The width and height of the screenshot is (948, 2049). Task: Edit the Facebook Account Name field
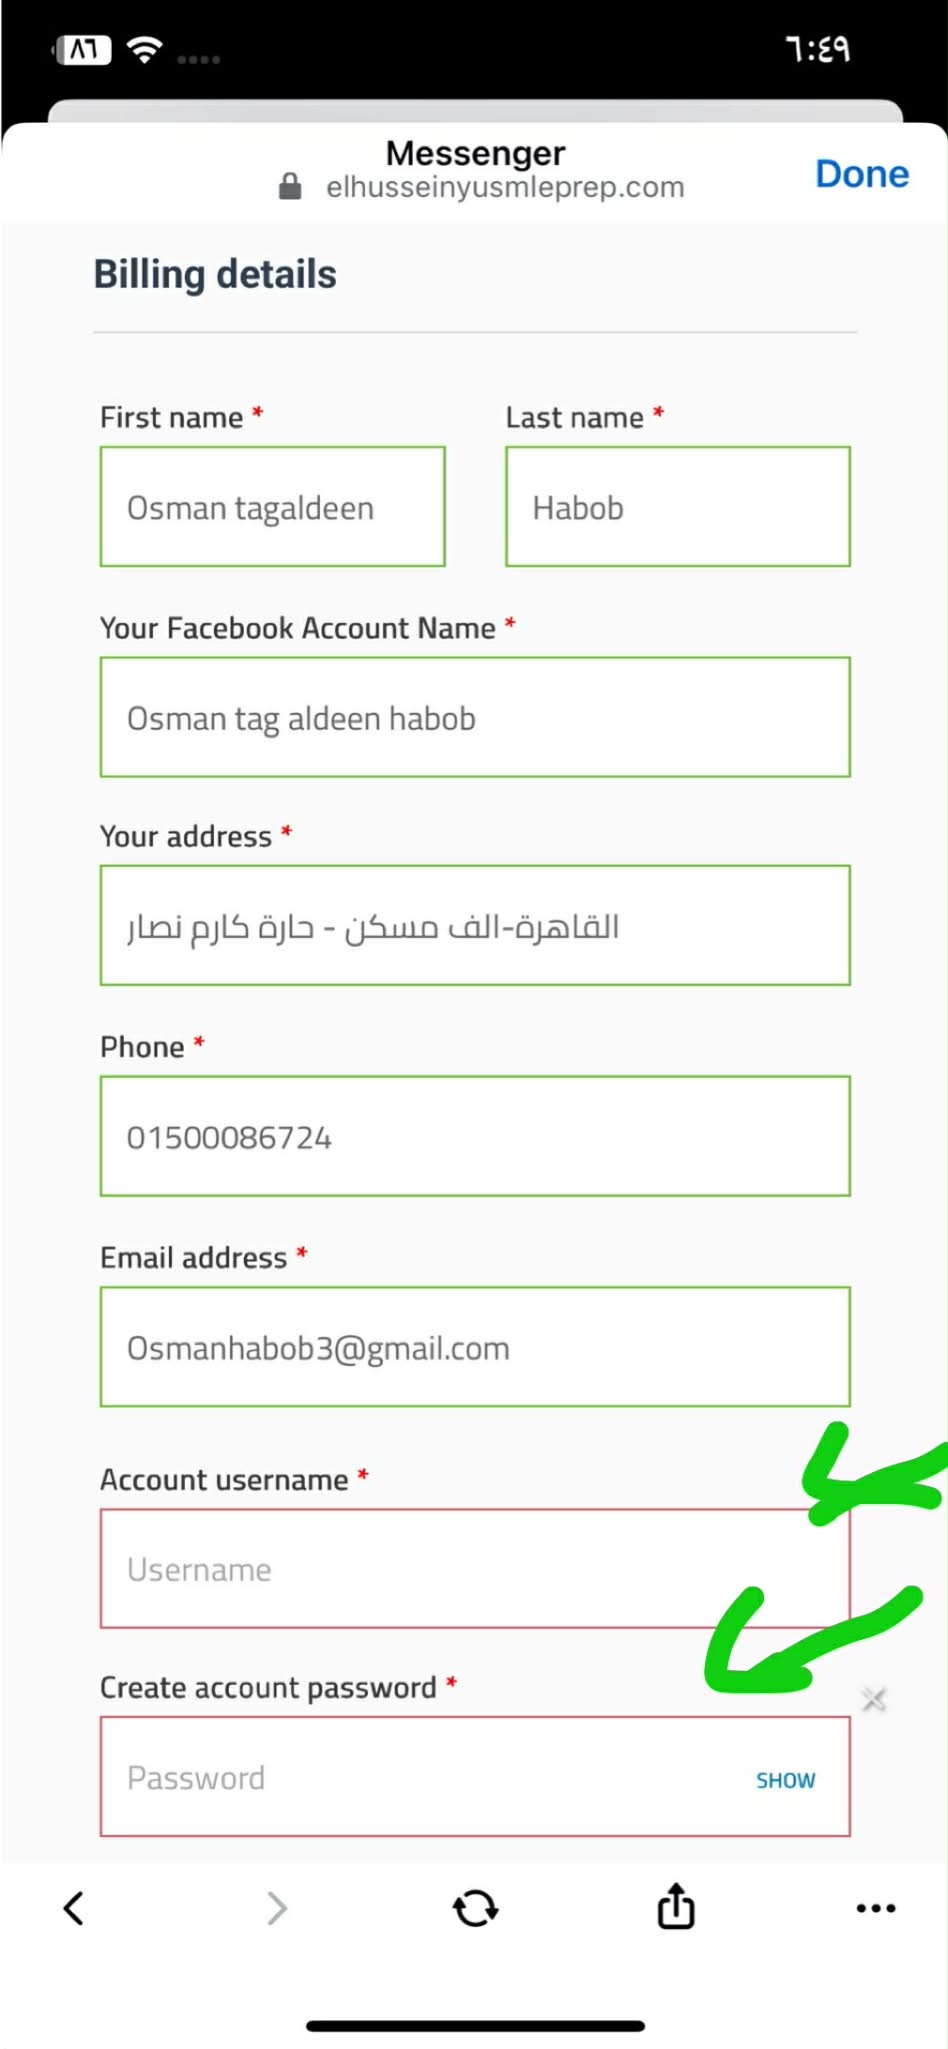[475, 717]
